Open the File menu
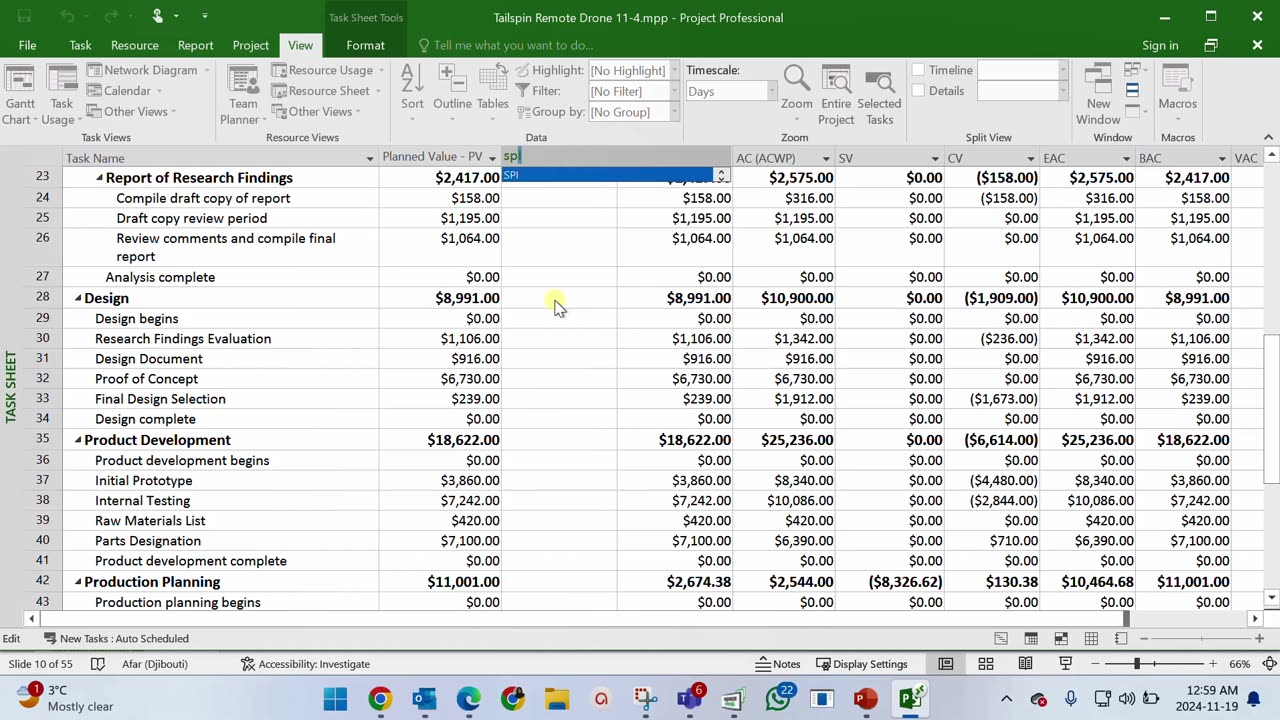The image size is (1280, 720). [27, 45]
